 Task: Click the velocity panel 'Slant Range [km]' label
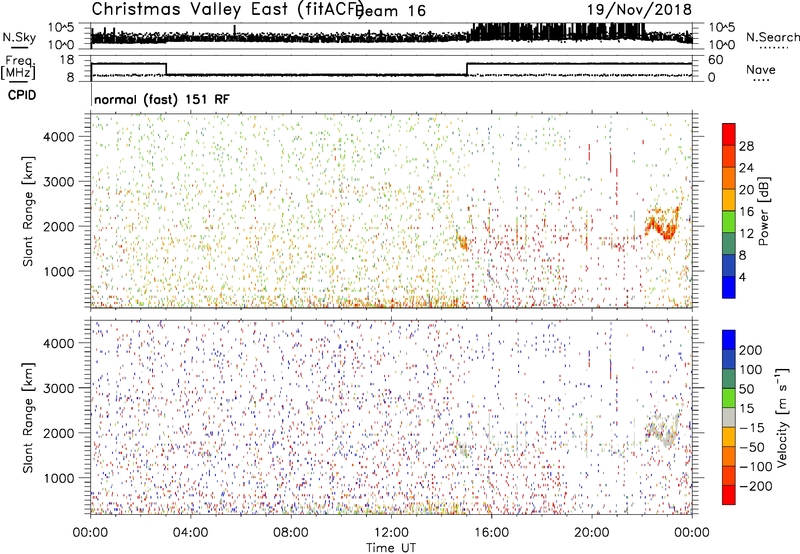28,418
